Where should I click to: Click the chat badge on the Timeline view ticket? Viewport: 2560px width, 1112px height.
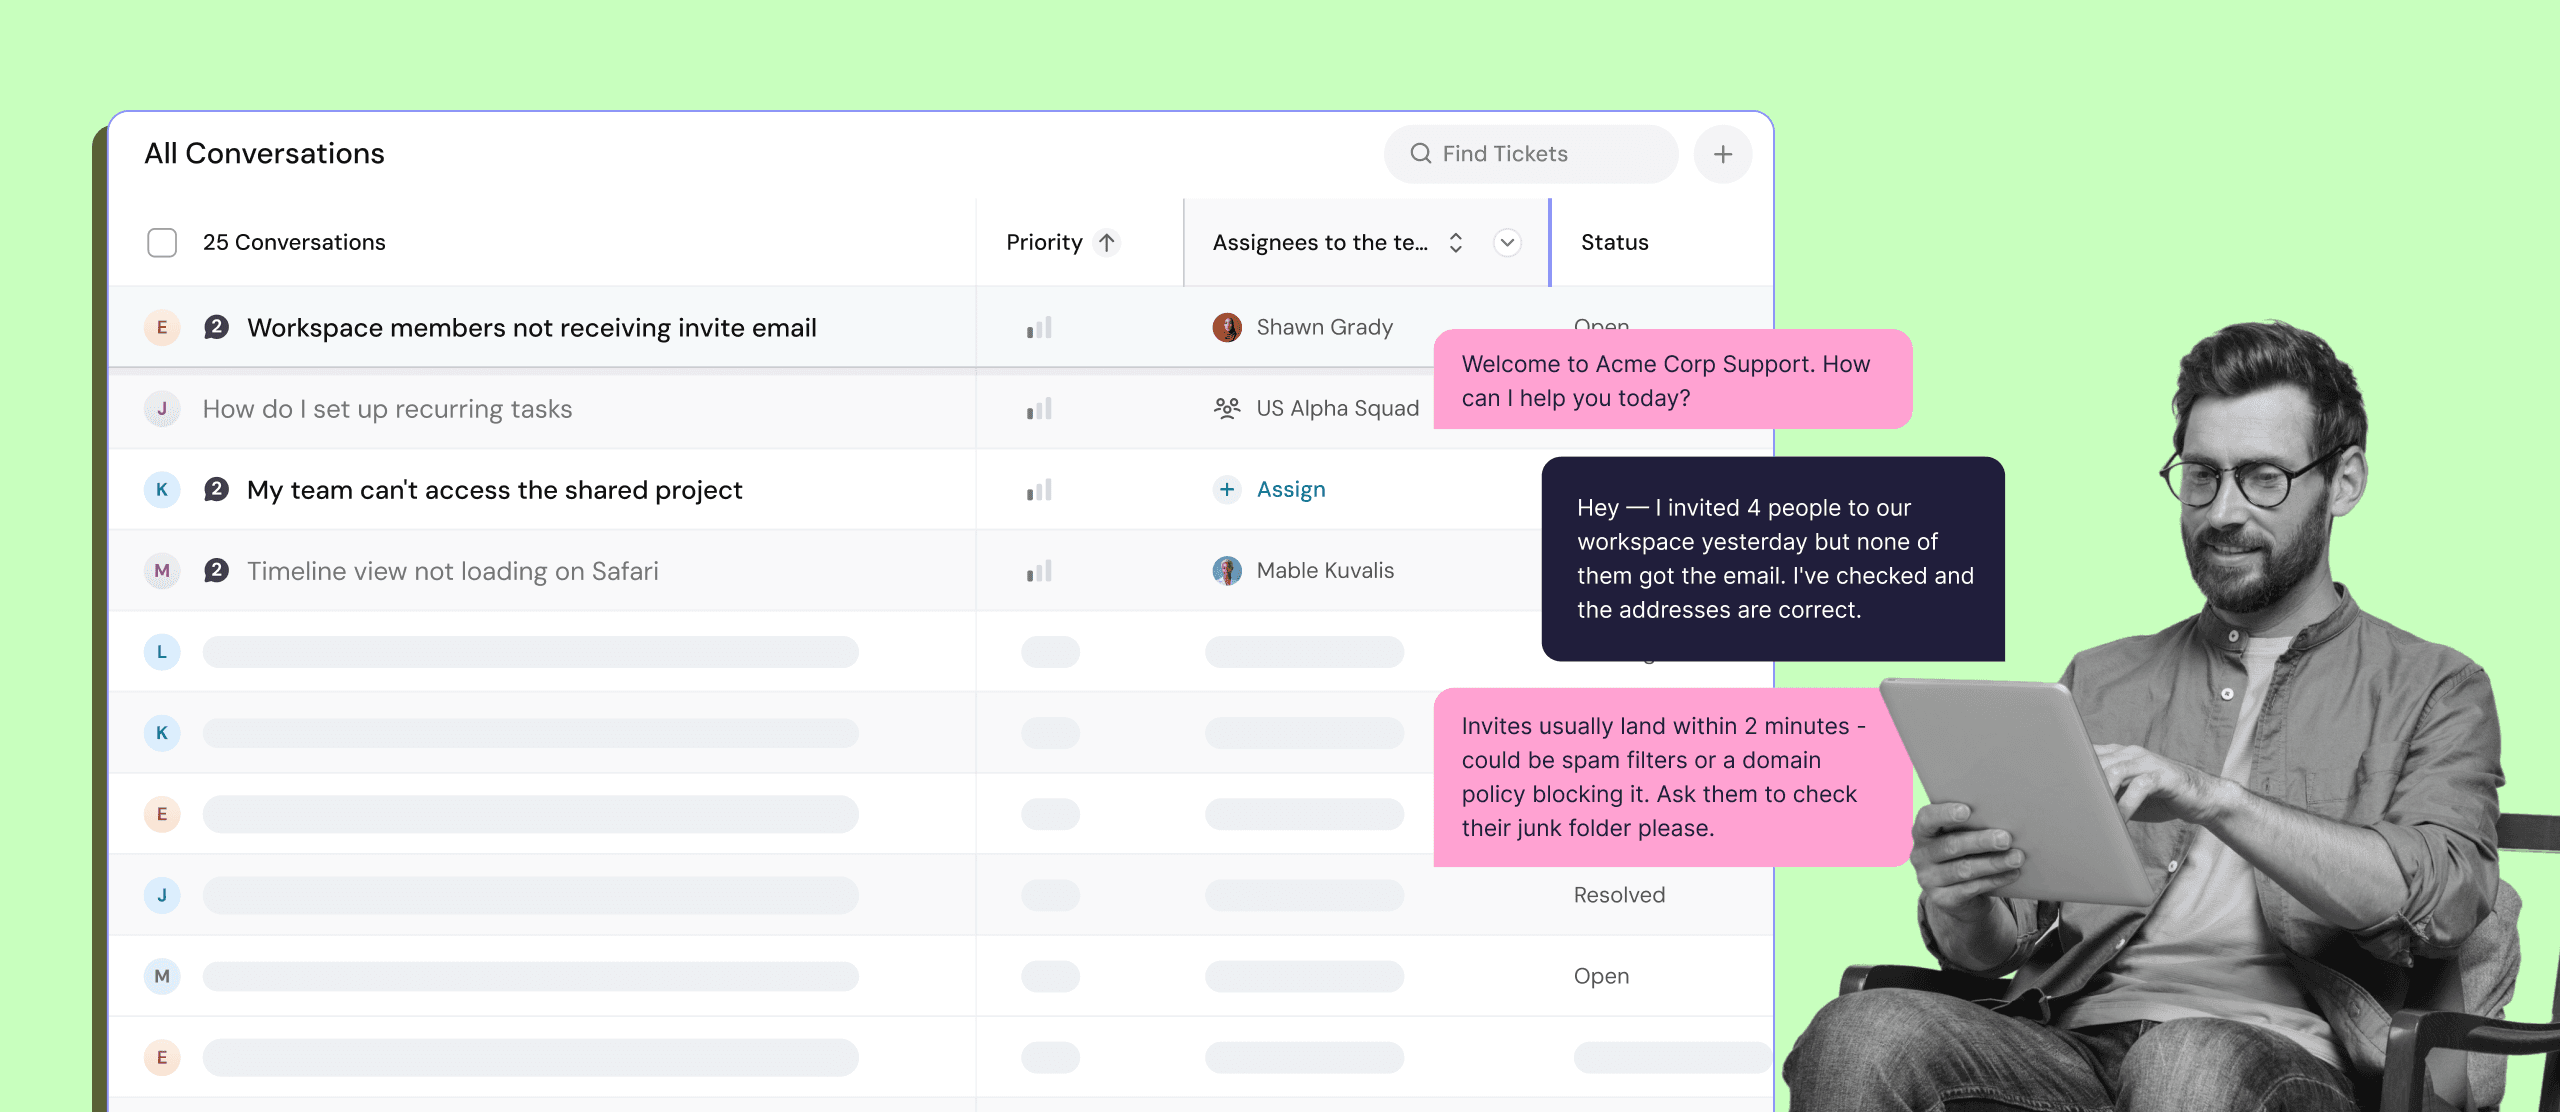pyautogui.click(x=216, y=570)
